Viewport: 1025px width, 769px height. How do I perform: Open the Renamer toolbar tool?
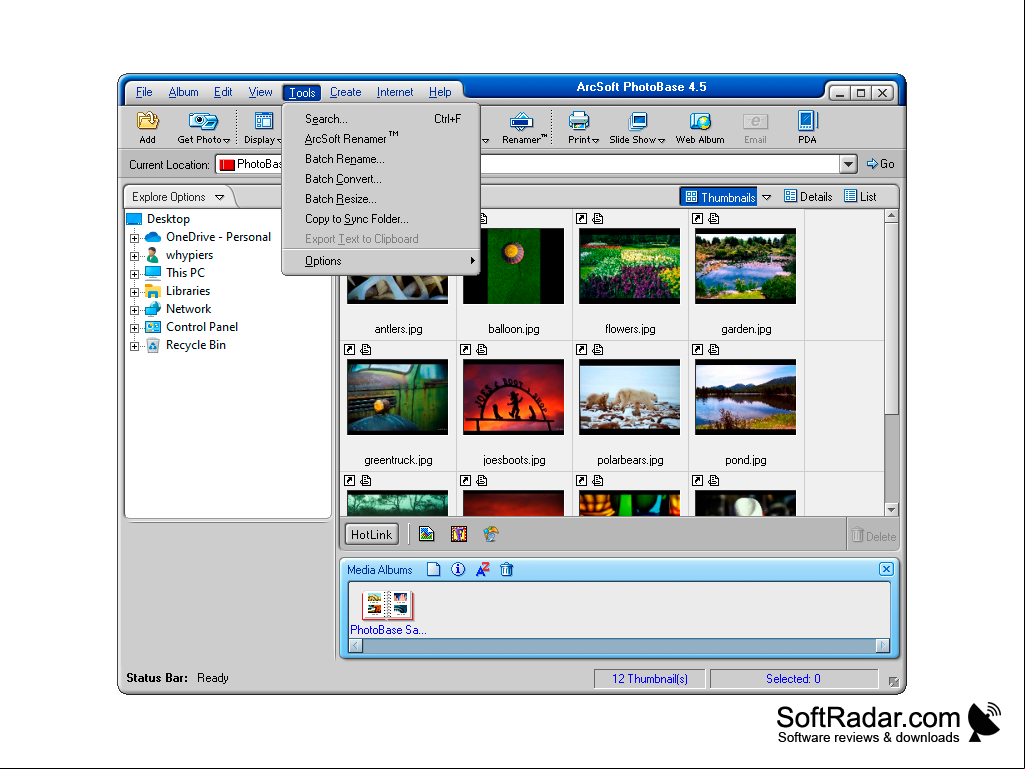pyautogui.click(x=521, y=122)
